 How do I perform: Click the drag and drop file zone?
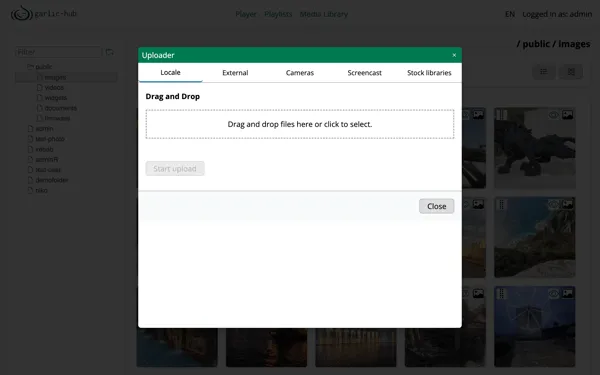tap(300, 124)
